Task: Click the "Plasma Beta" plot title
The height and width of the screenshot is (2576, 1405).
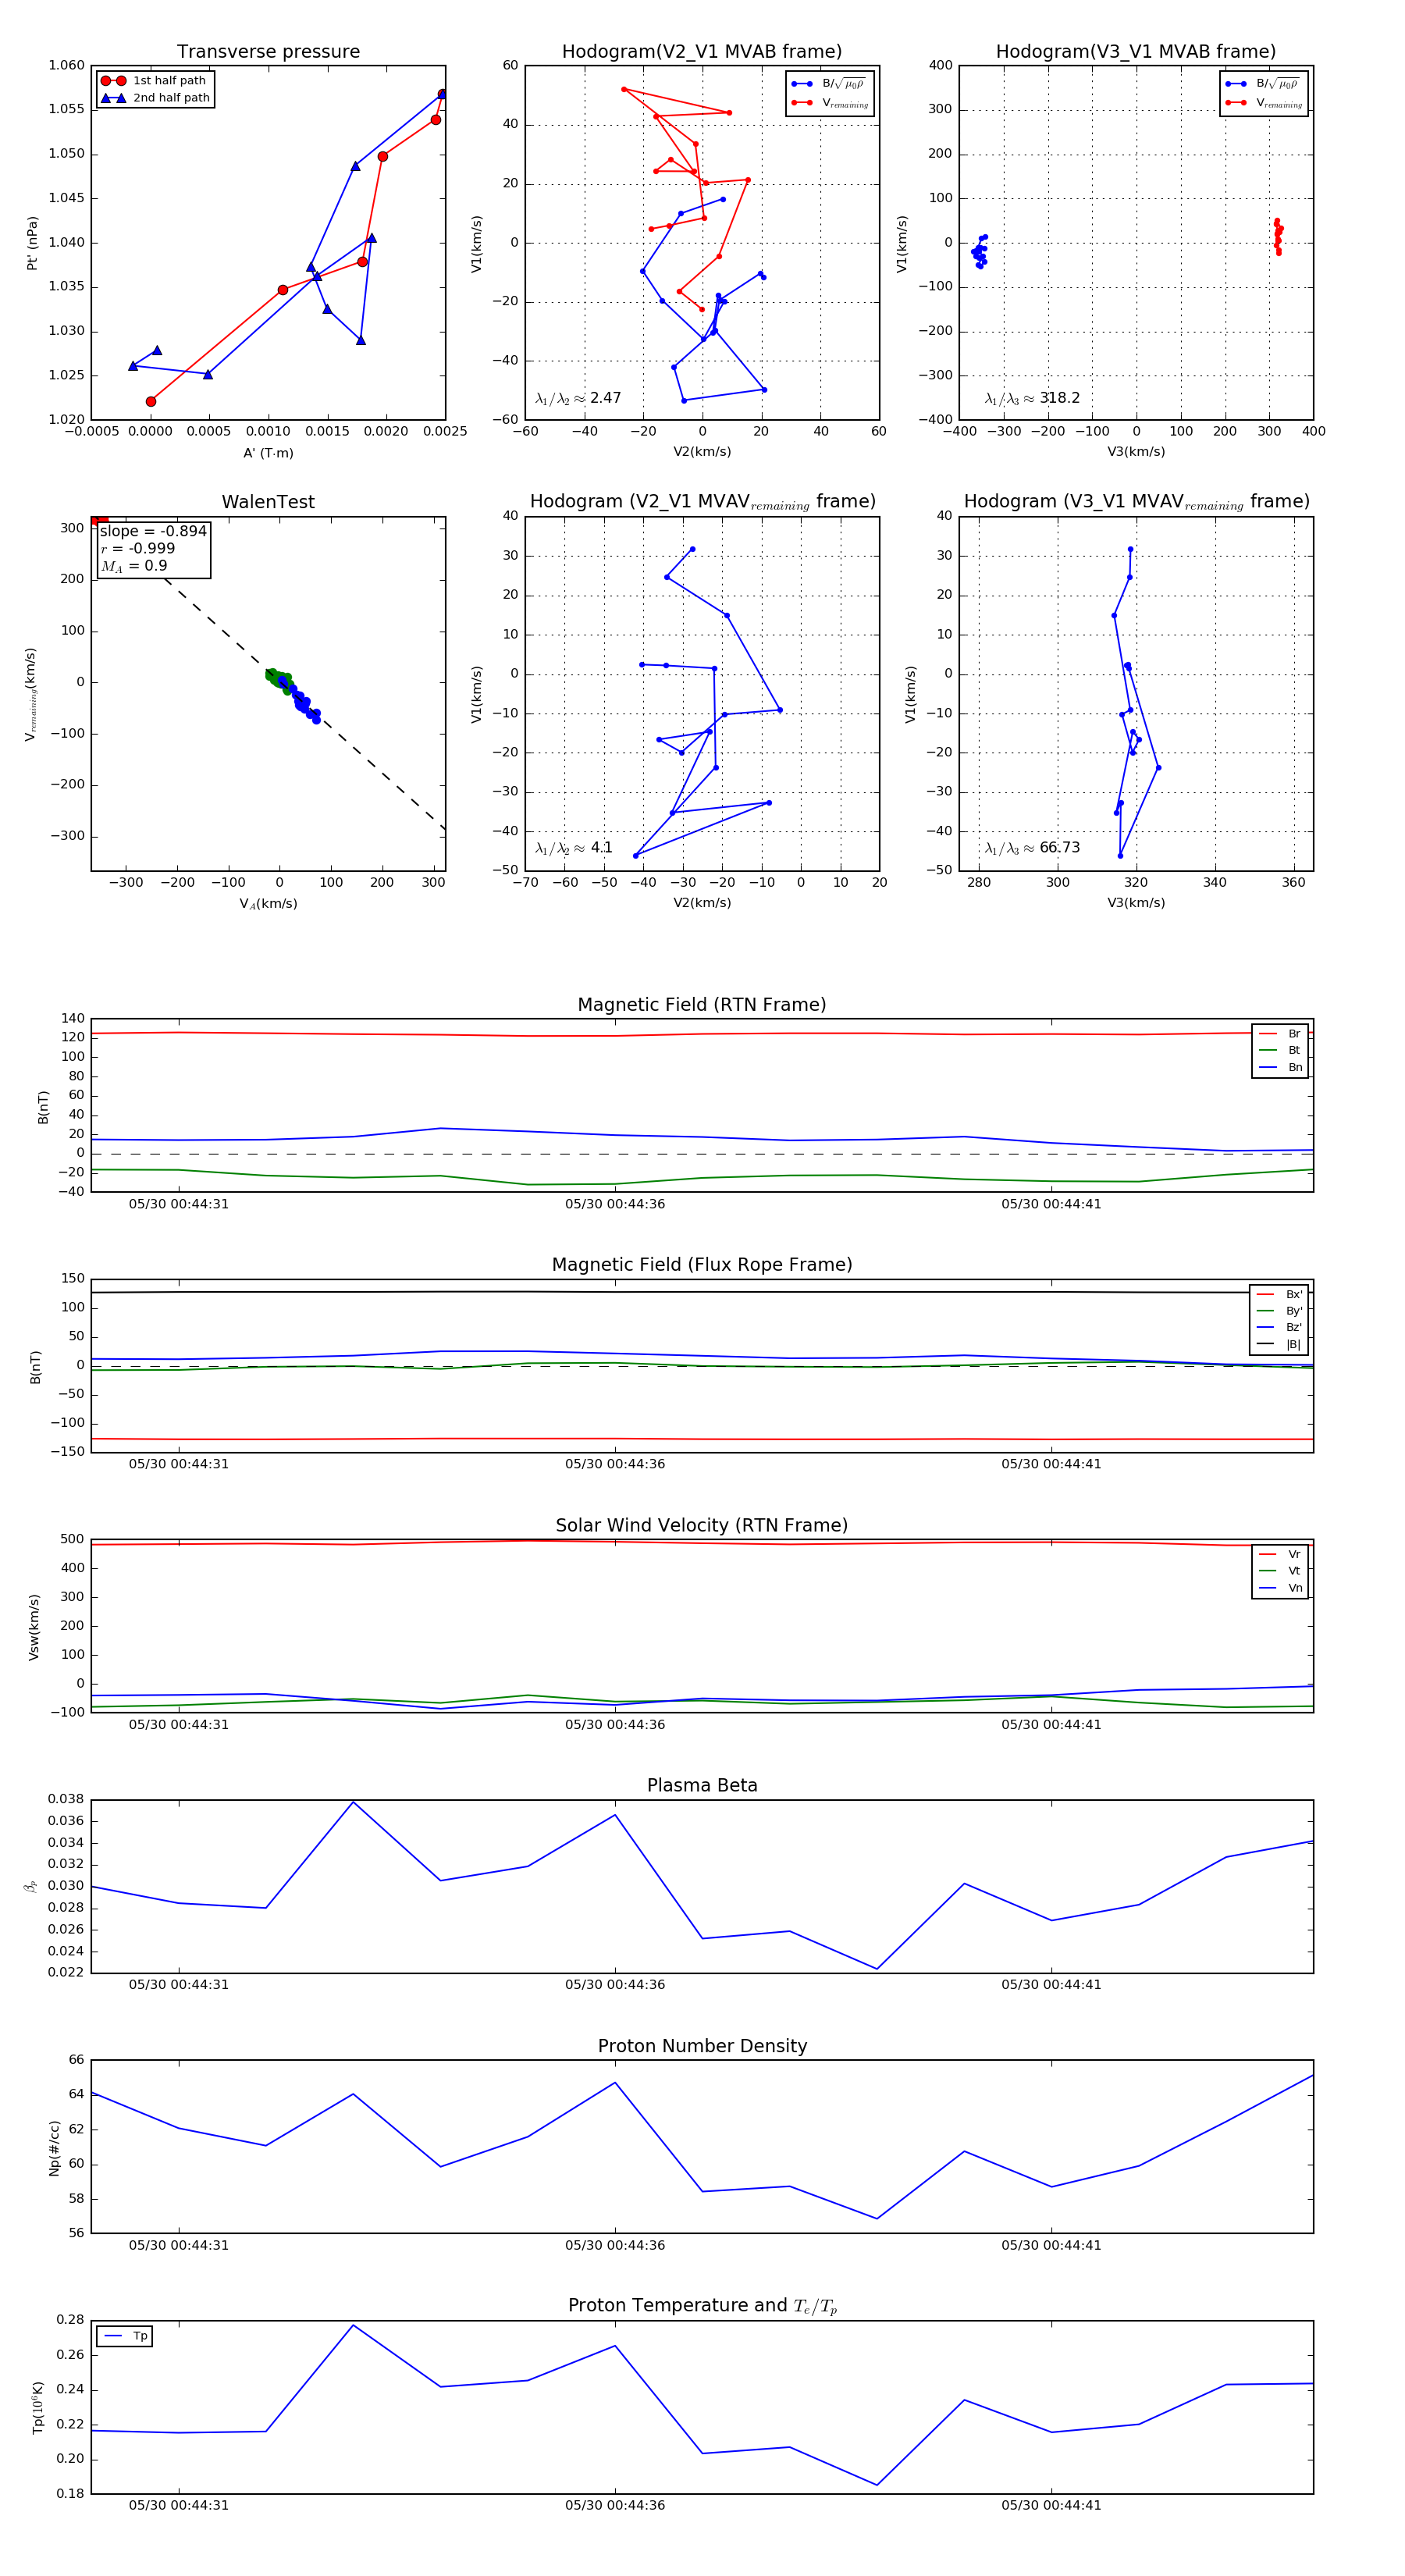Action: click(x=702, y=1786)
